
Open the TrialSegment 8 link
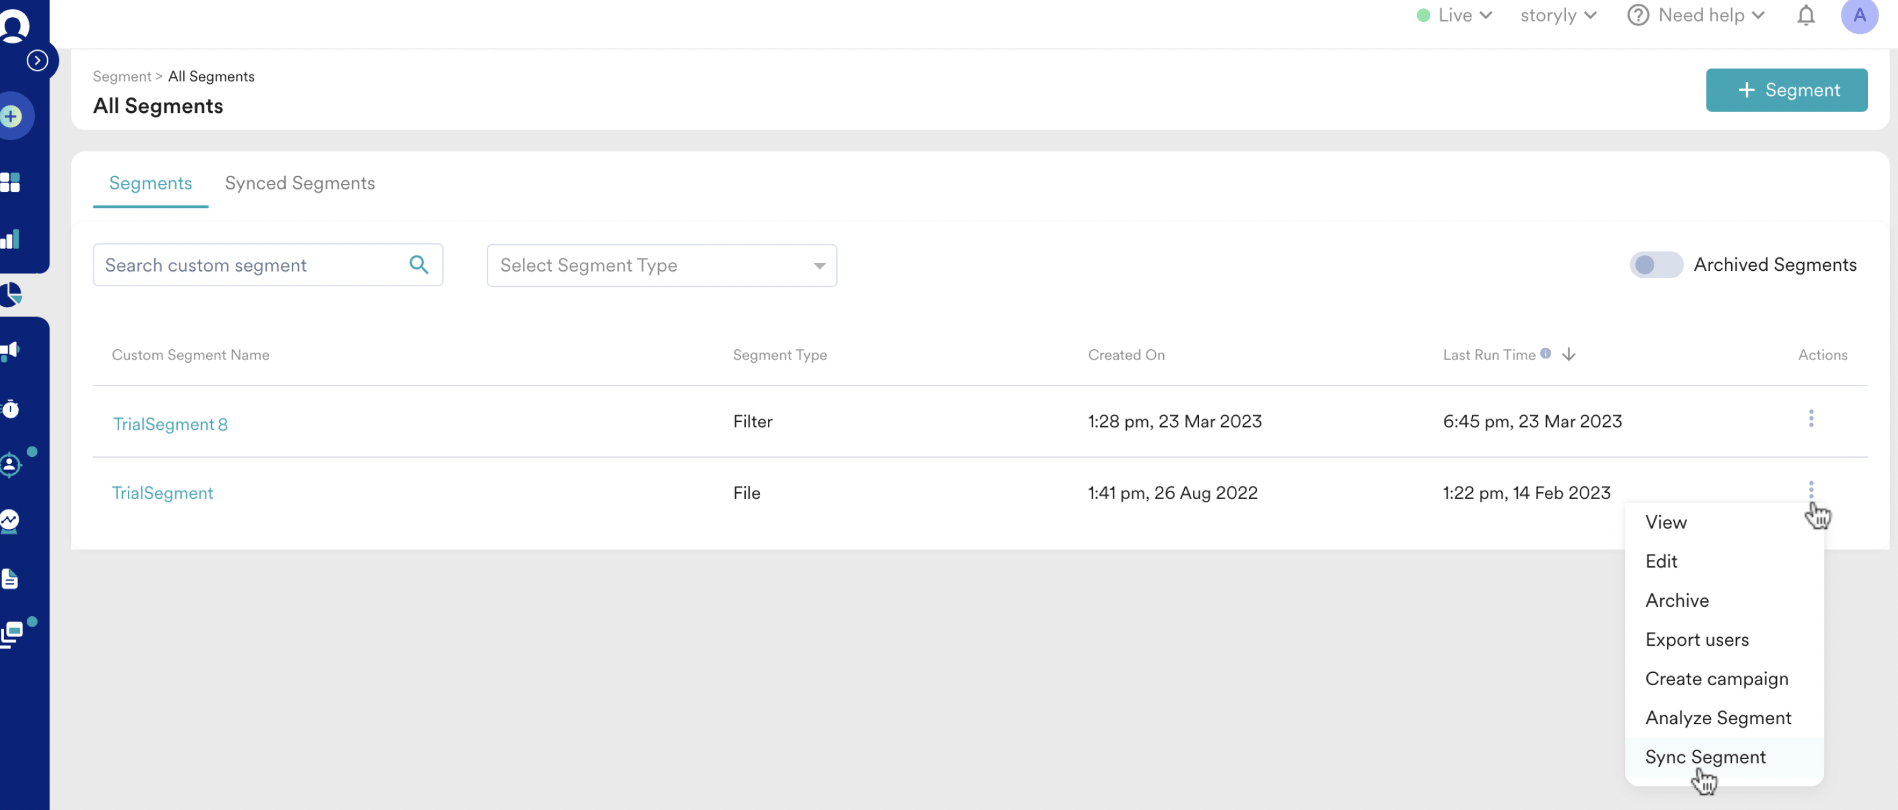click(170, 424)
